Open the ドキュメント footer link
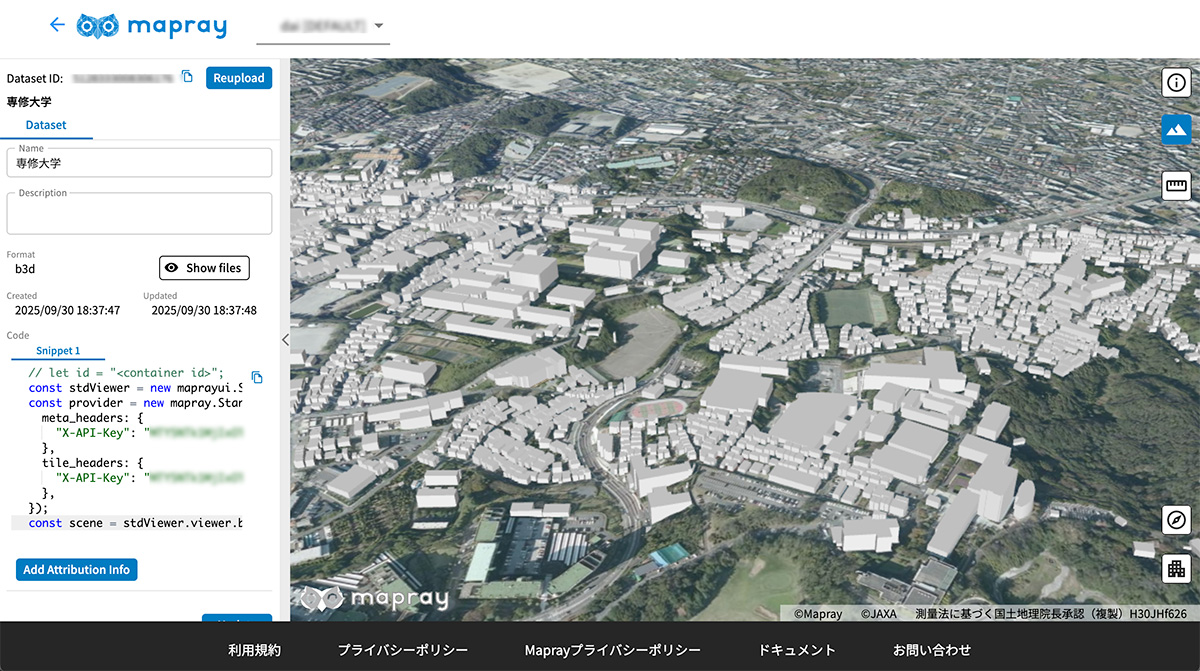The height and width of the screenshot is (671, 1200). 797,650
